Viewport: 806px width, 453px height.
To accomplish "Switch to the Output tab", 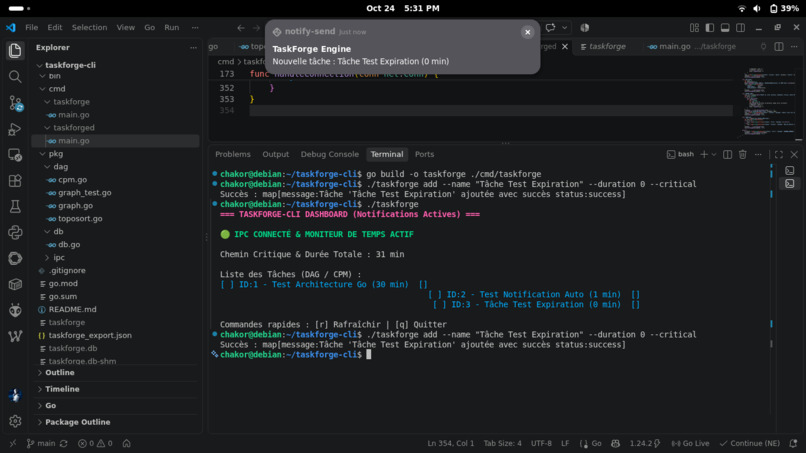I will pyautogui.click(x=276, y=154).
